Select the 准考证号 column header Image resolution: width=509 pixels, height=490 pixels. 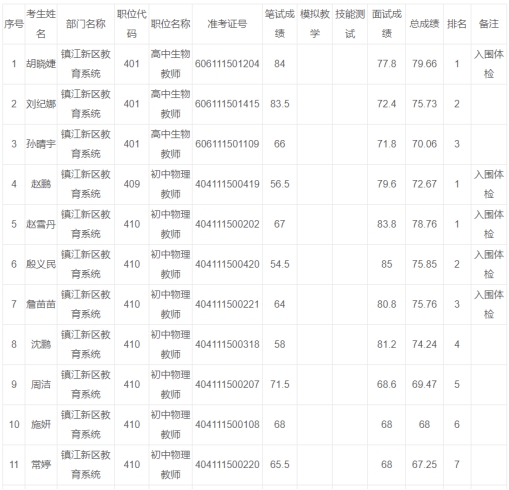227,24
